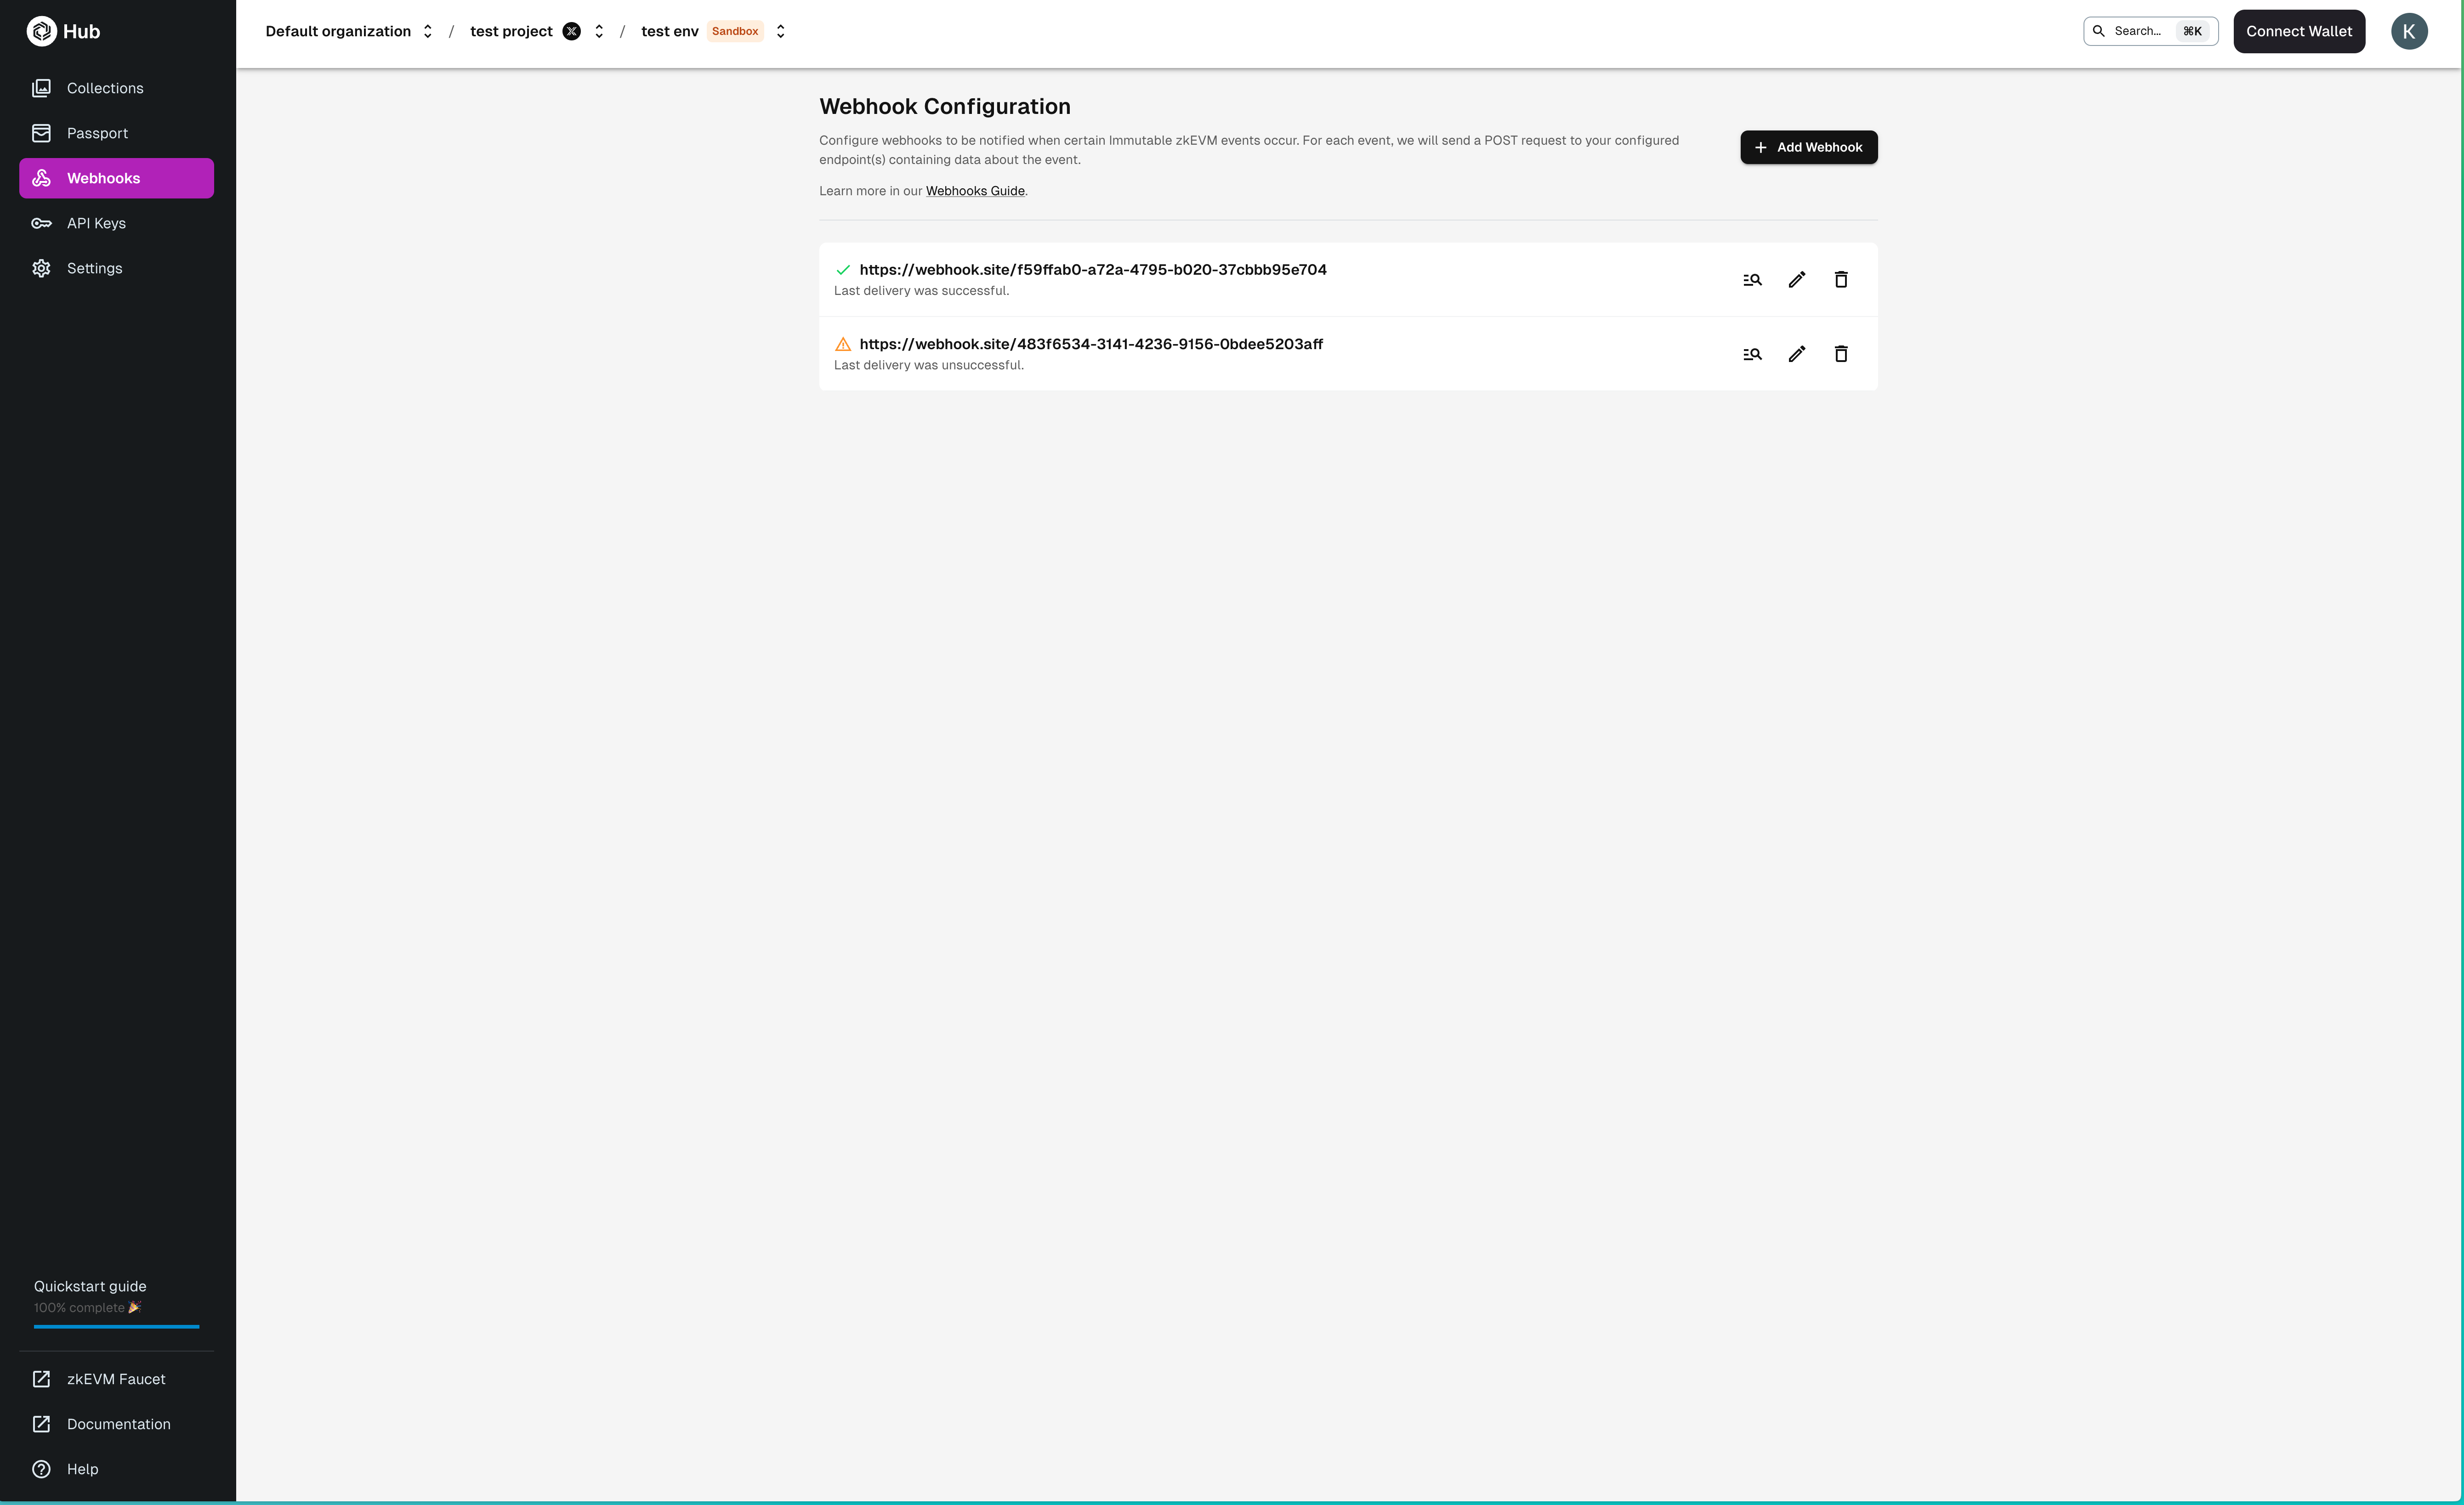
Task: Click the Quickstart guide progress bar
Action: (x=116, y=1325)
